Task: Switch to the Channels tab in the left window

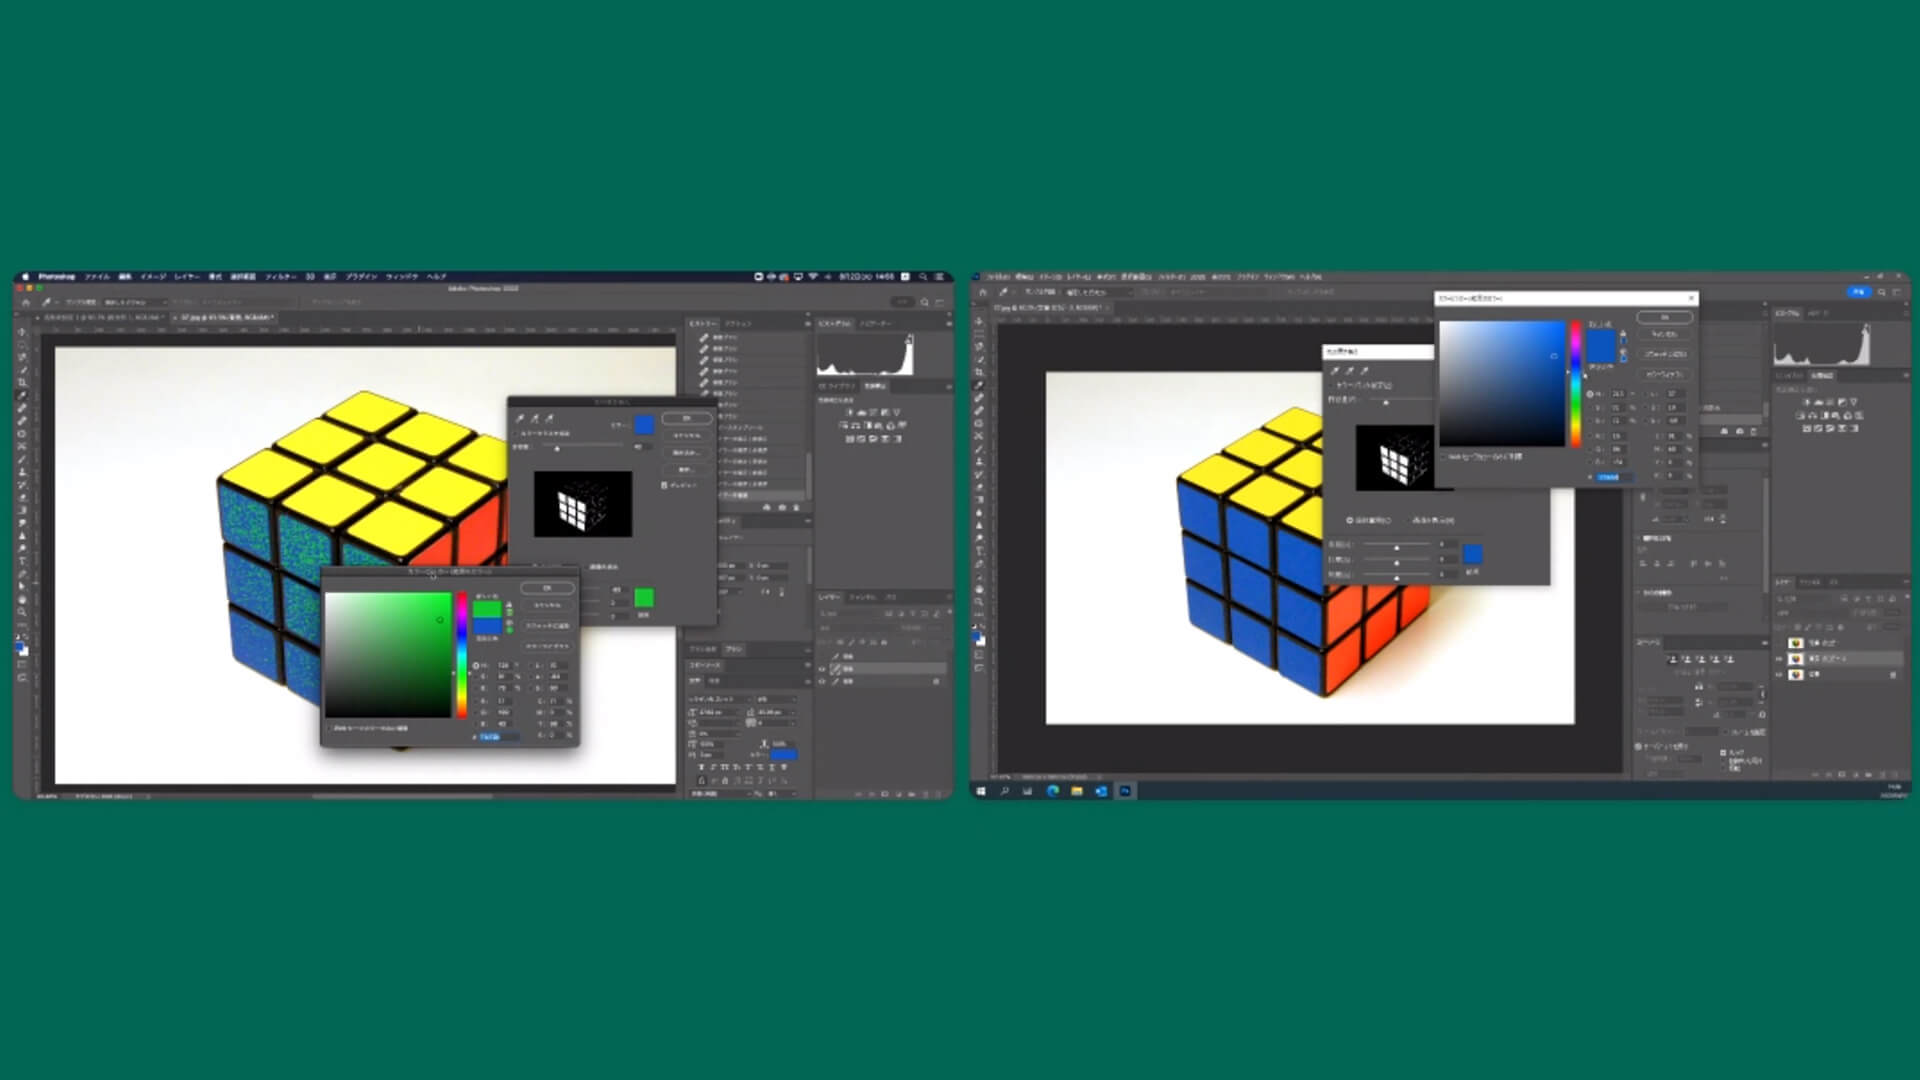Action: point(863,597)
